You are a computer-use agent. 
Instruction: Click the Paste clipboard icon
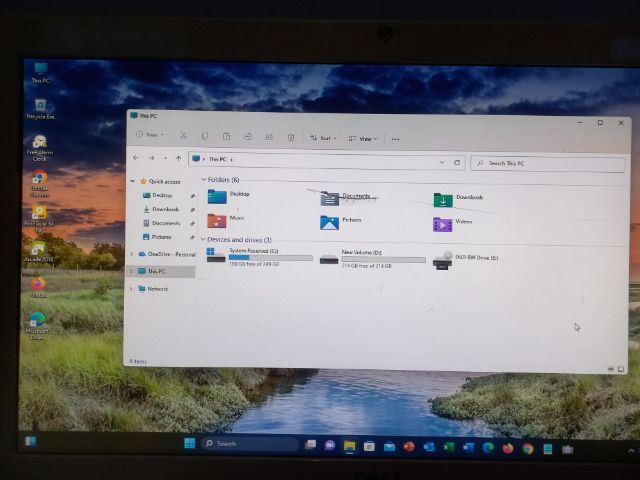tap(227, 136)
